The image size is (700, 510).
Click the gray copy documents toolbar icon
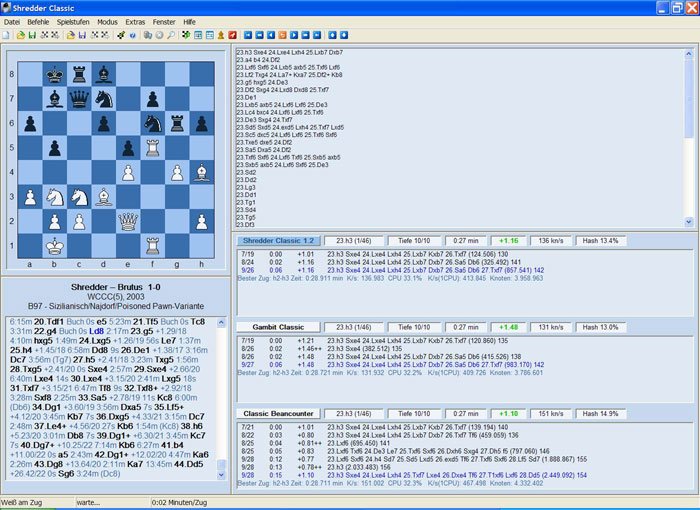pyautogui.click(x=148, y=35)
